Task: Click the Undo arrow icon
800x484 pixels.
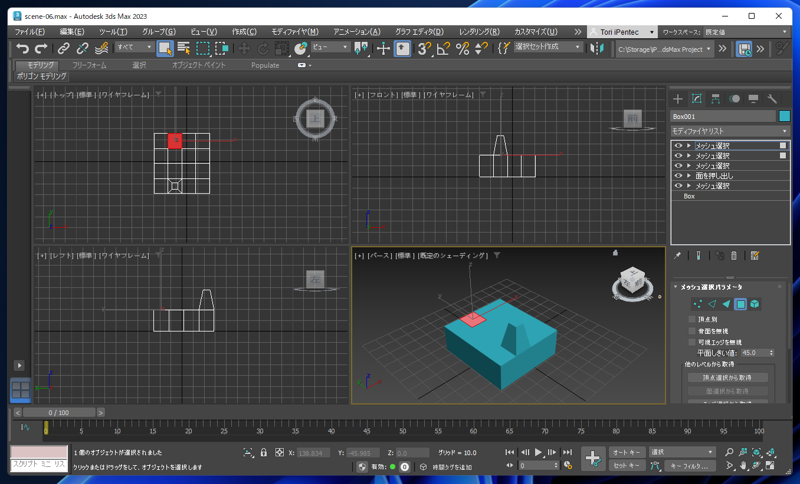Action: (x=22, y=48)
